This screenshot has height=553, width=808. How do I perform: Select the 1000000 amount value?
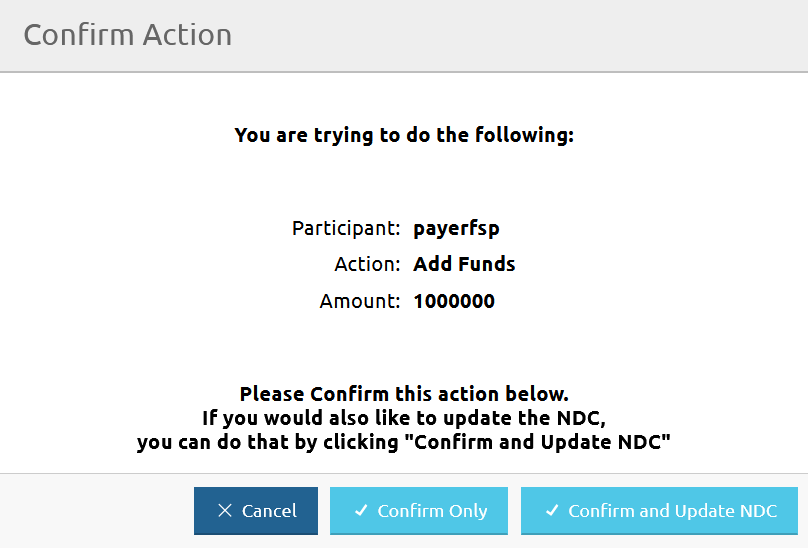tap(454, 301)
